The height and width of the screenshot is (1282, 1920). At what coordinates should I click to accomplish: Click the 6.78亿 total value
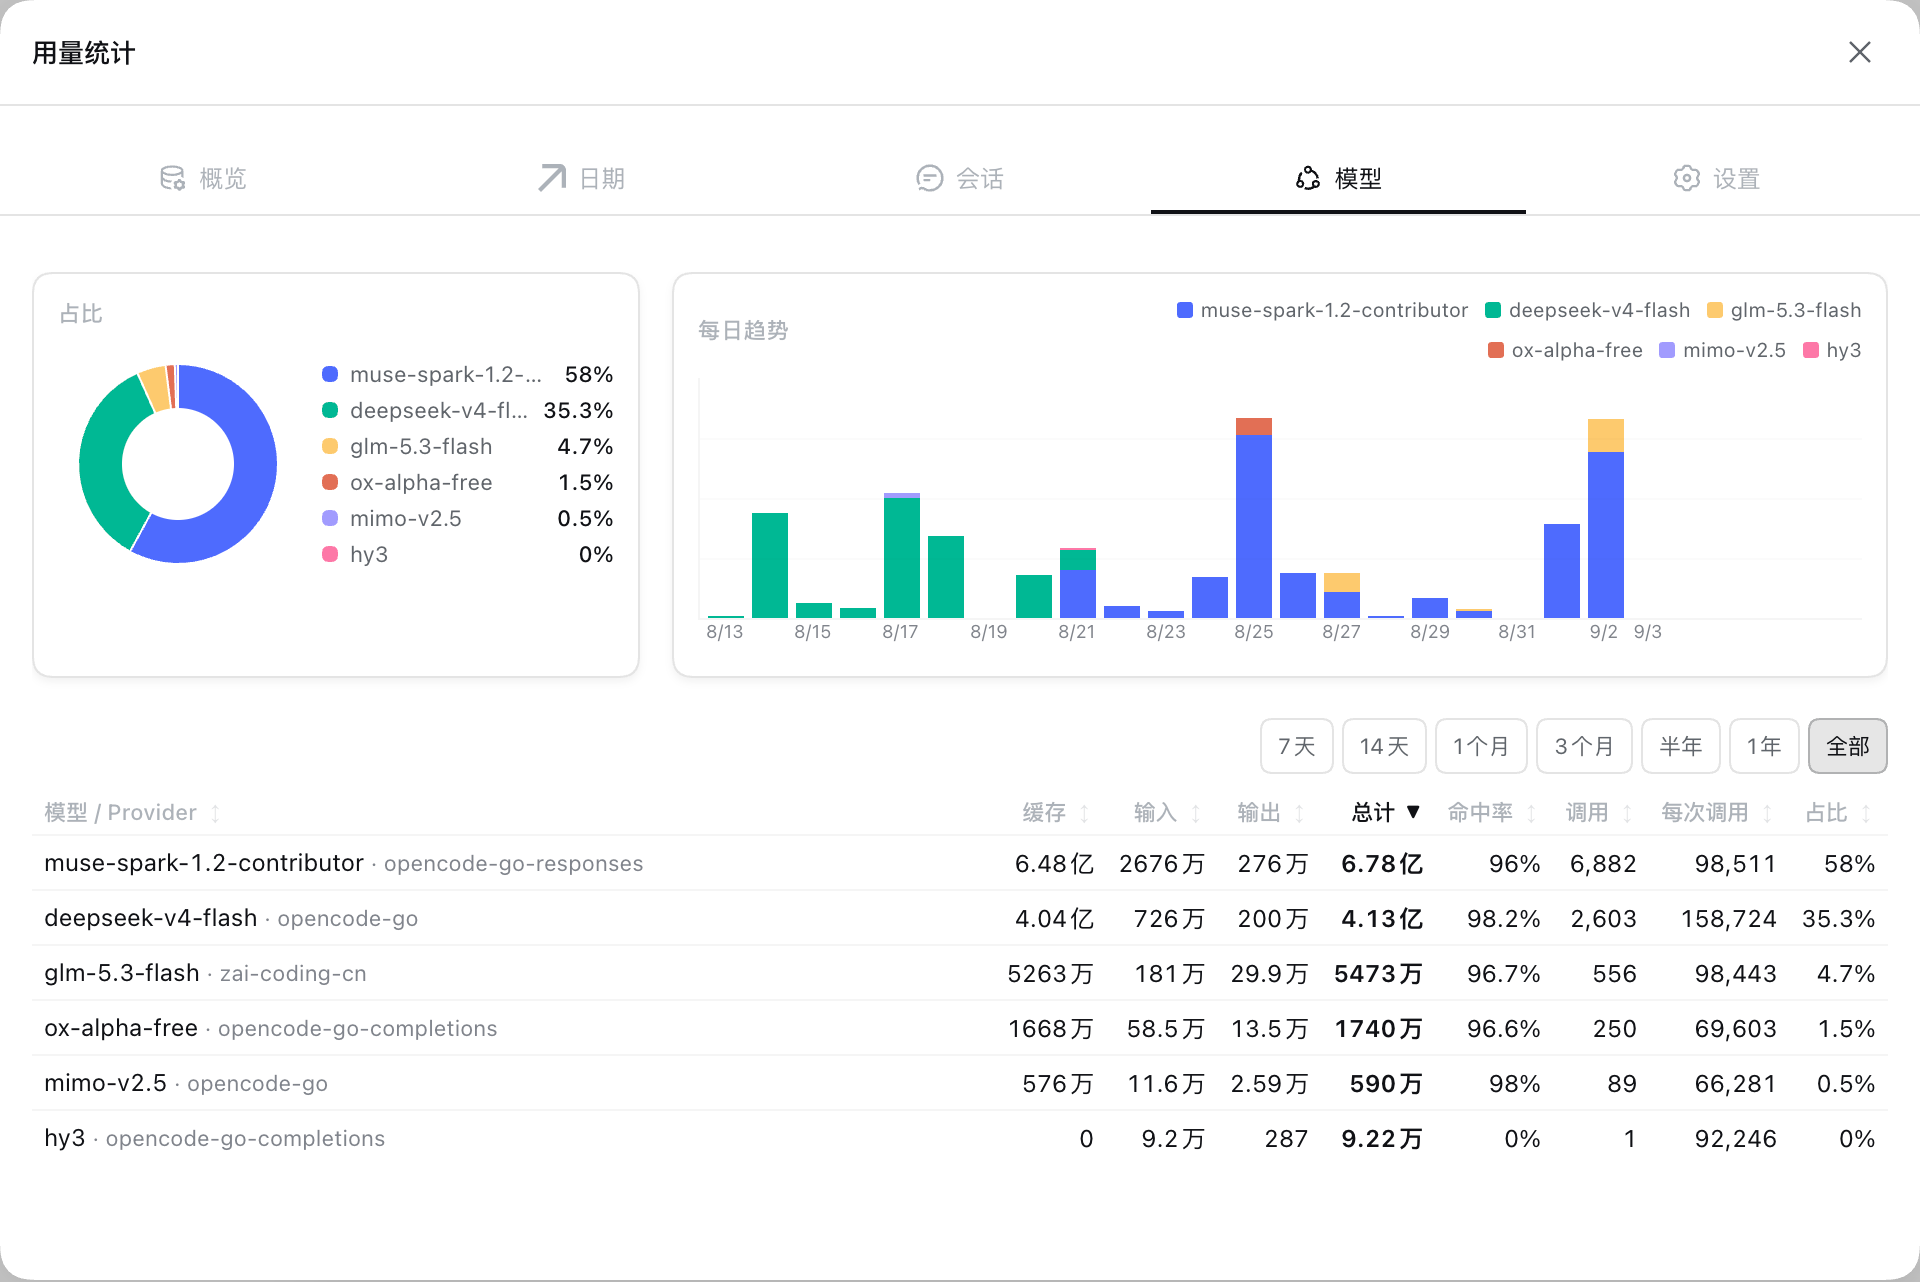tap(1381, 863)
